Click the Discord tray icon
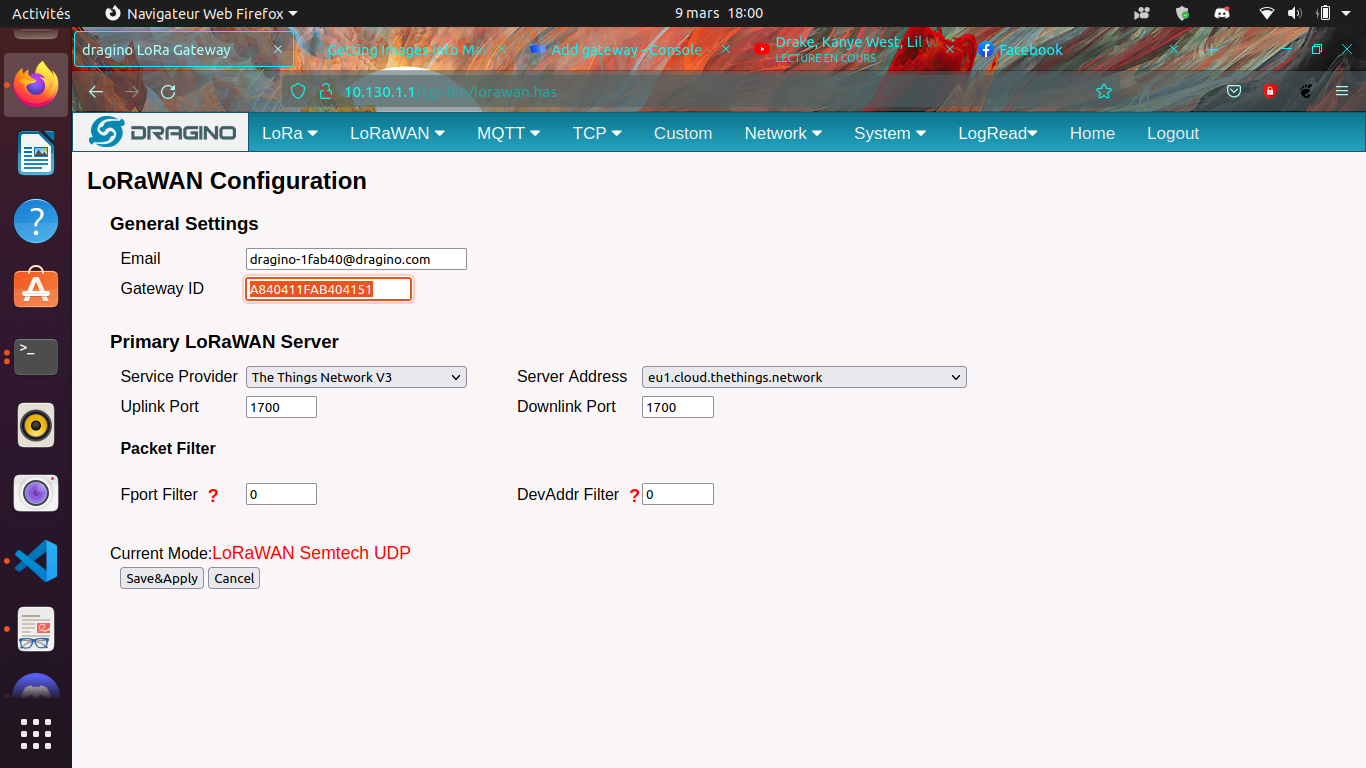This screenshot has width=1366, height=768. (1221, 13)
